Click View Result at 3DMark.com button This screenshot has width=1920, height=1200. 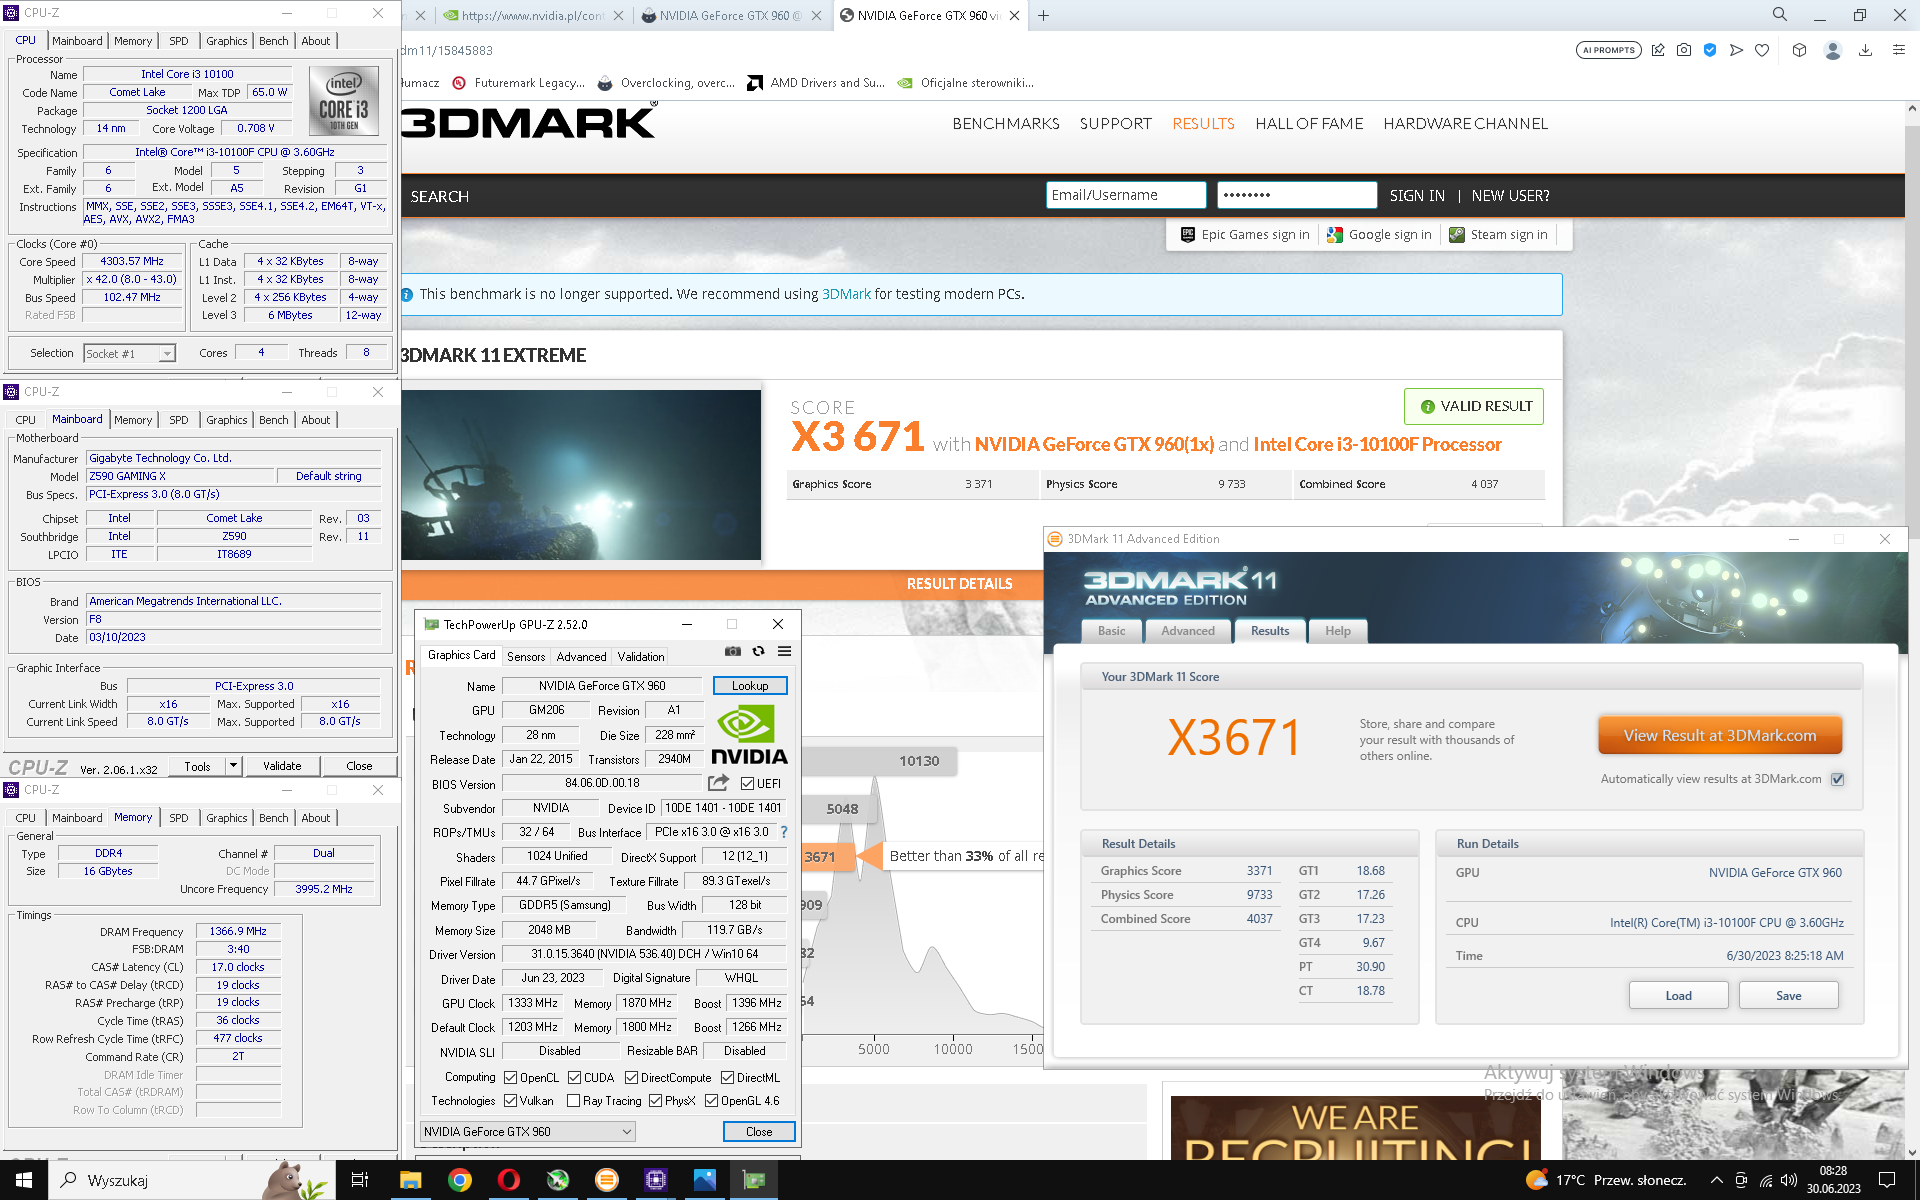click(x=1720, y=735)
